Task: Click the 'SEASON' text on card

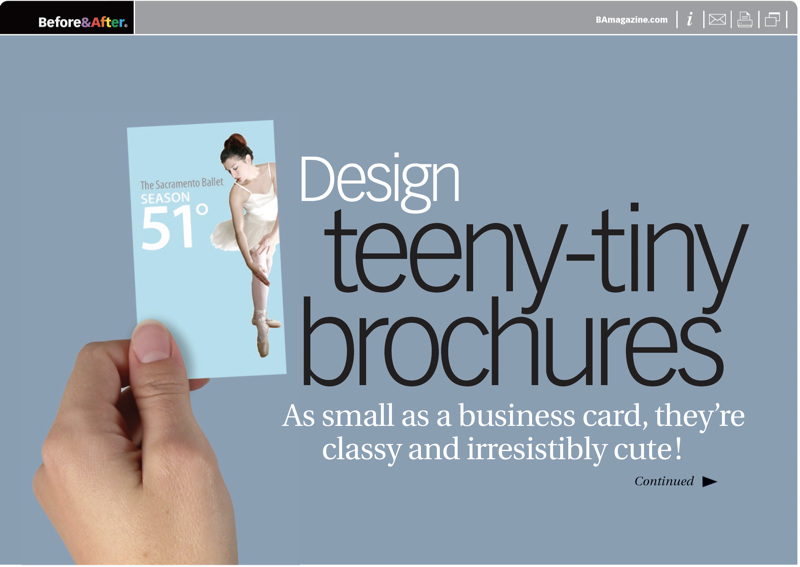Action: 165,198
